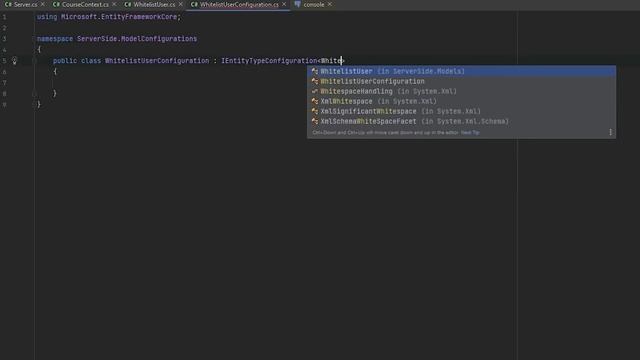This screenshot has width=640, height=360.
Task: Click IEntityTypeConfiguration in the class declaration
Action: [x=269, y=61]
